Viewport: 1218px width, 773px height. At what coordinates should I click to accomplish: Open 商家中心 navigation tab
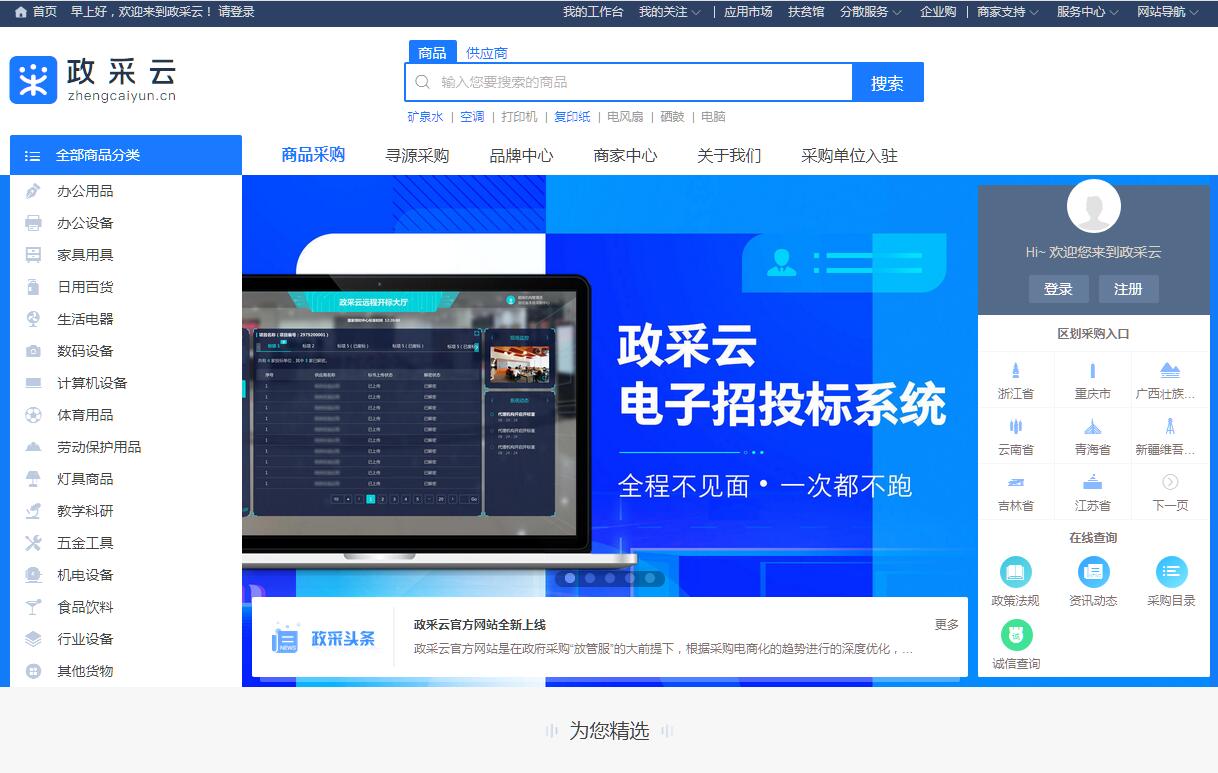click(x=625, y=155)
